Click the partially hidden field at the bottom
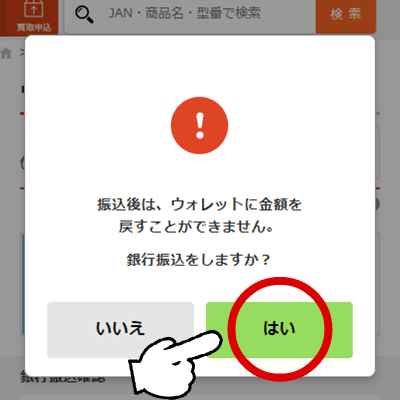 point(200,397)
